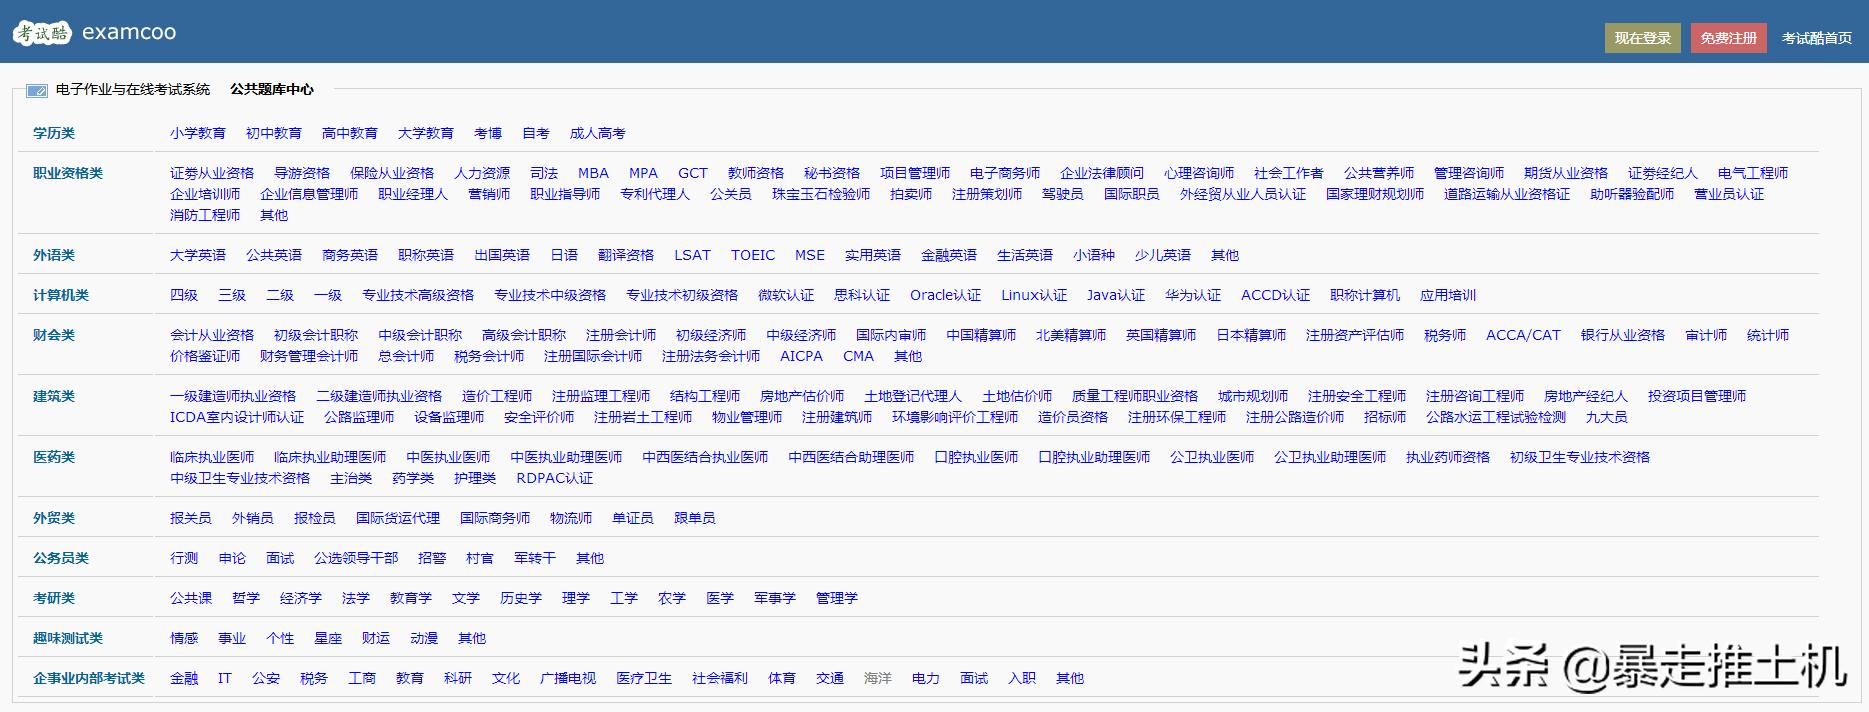The image size is (1869, 712).
Task: Open 报关员 link
Action: pyautogui.click(x=191, y=518)
